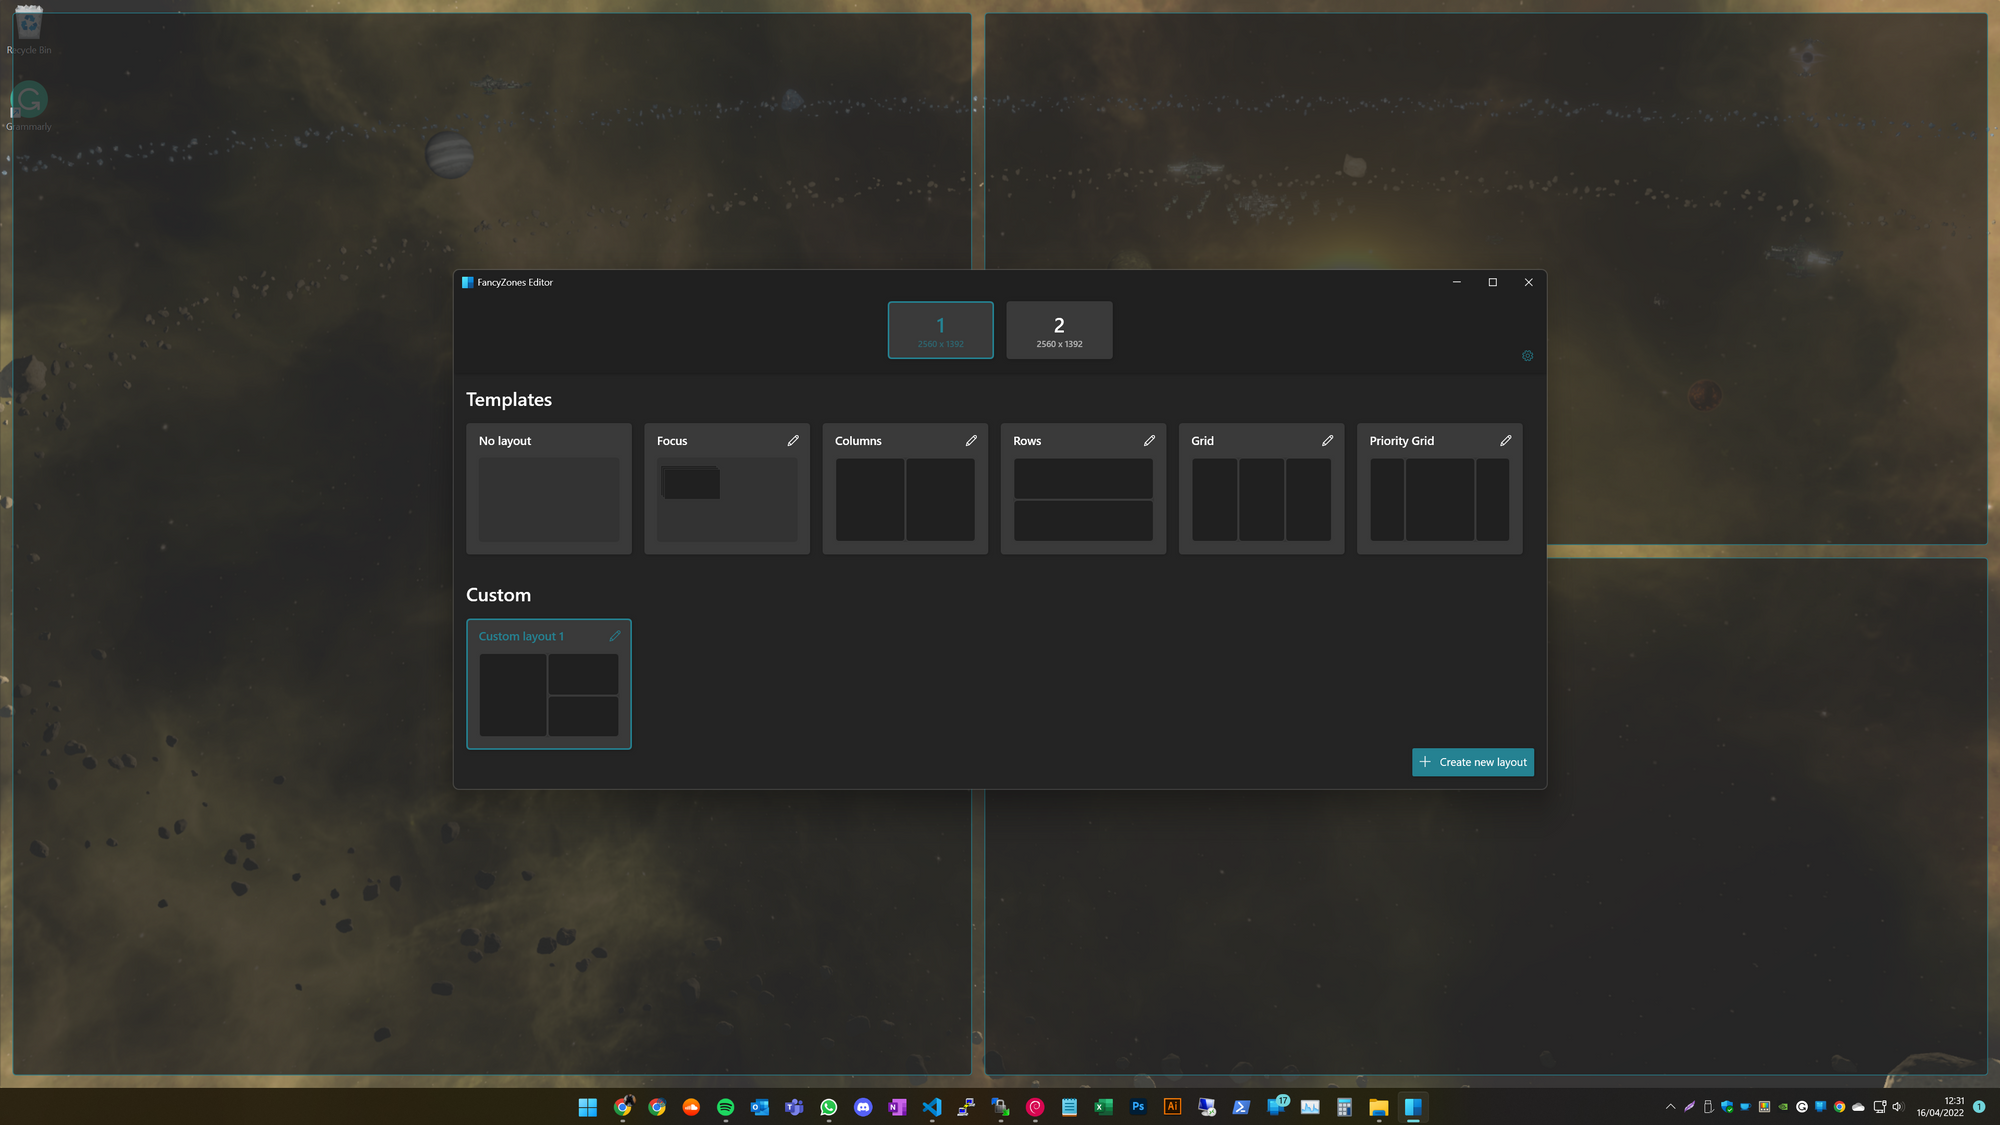Edit the Grid template with pencil icon

pyautogui.click(x=1327, y=440)
